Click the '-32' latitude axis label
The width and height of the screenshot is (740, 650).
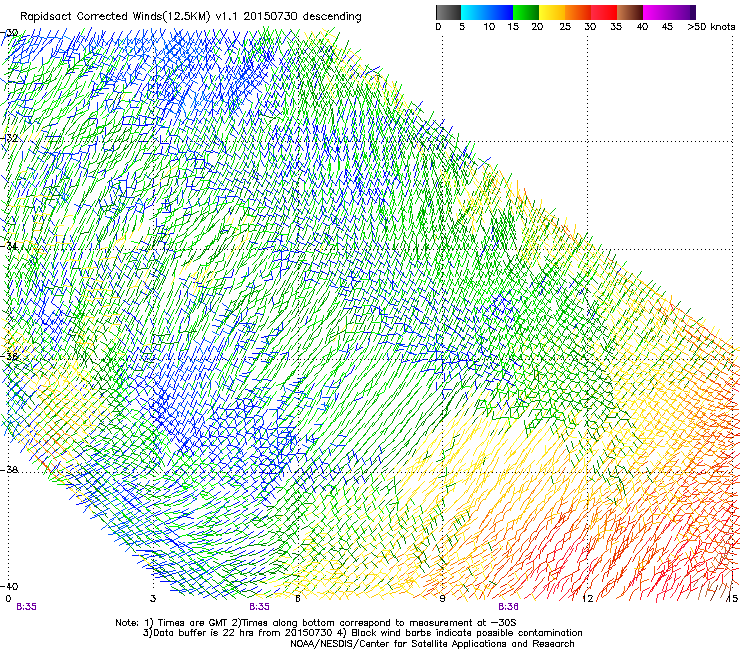(9, 138)
